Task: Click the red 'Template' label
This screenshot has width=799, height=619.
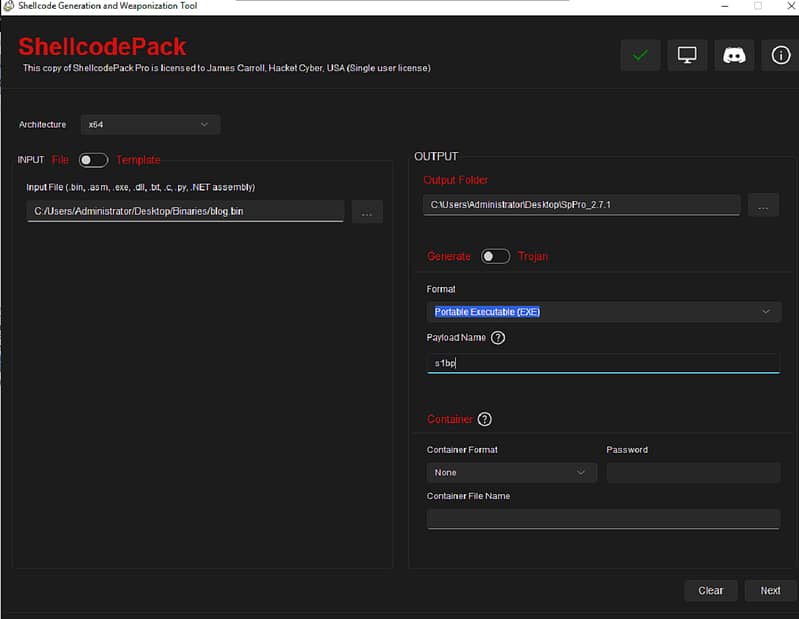Action: 138,160
